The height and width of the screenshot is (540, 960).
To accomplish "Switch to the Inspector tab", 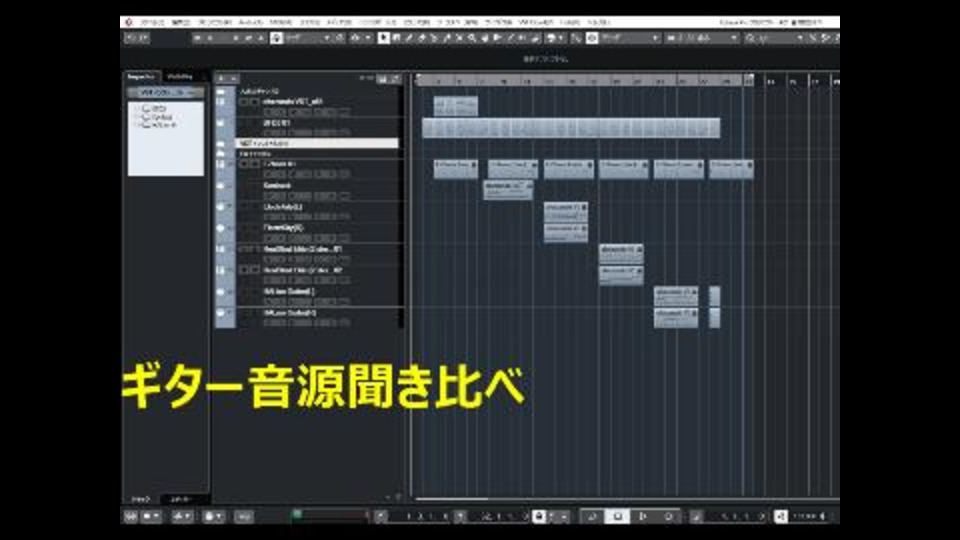I will pos(141,77).
